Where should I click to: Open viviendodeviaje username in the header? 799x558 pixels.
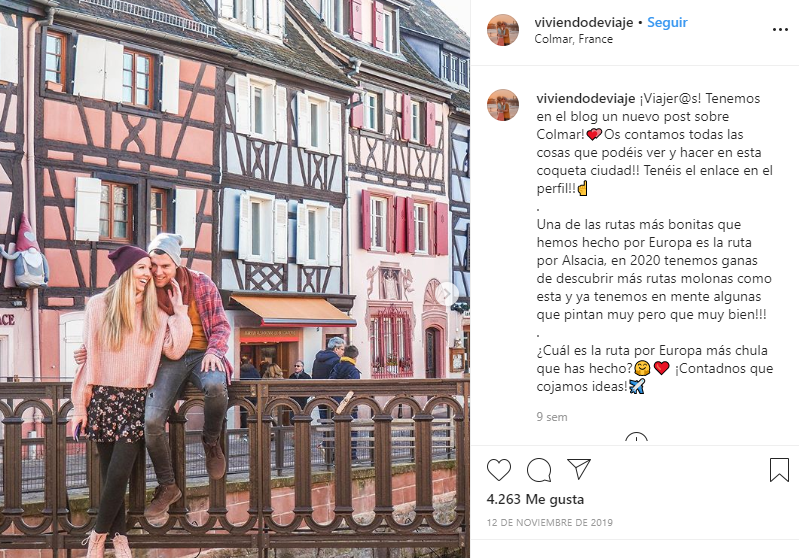pos(583,22)
